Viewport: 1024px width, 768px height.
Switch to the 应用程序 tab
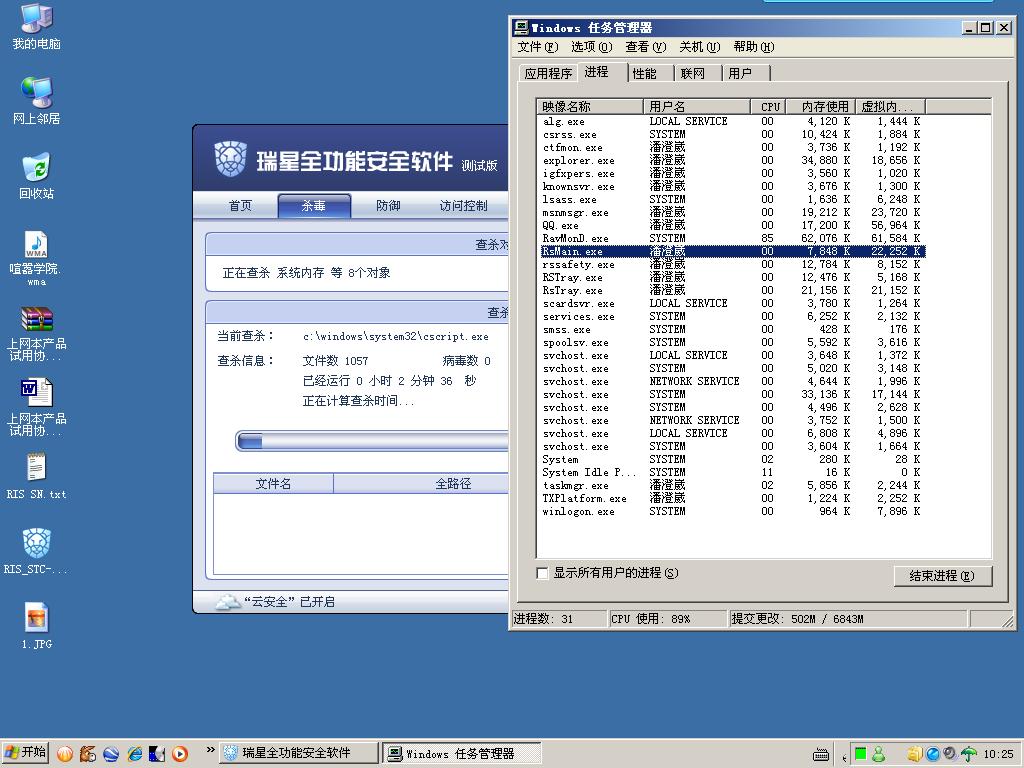(548, 73)
